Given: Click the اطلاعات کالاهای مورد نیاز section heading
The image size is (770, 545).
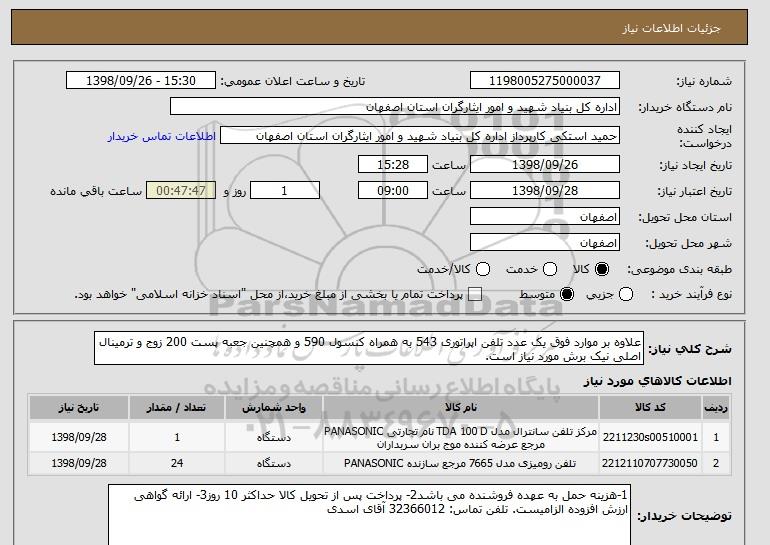Looking at the screenshot, I should (658, 381).
